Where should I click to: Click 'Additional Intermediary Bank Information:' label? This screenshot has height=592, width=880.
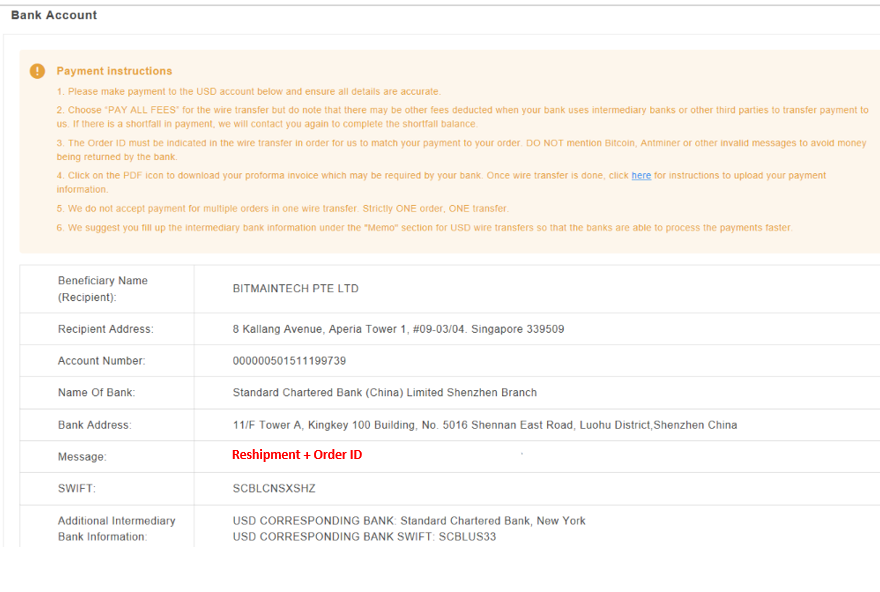click(x=117, y=529)
